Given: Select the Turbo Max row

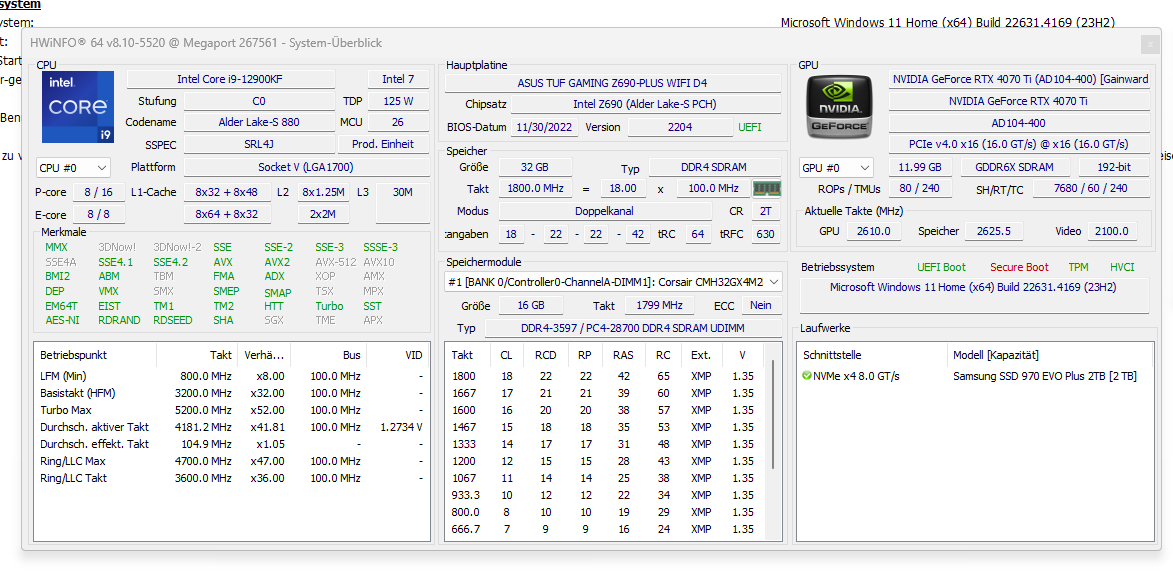Looking at the screenshot, I should [232, 410].
